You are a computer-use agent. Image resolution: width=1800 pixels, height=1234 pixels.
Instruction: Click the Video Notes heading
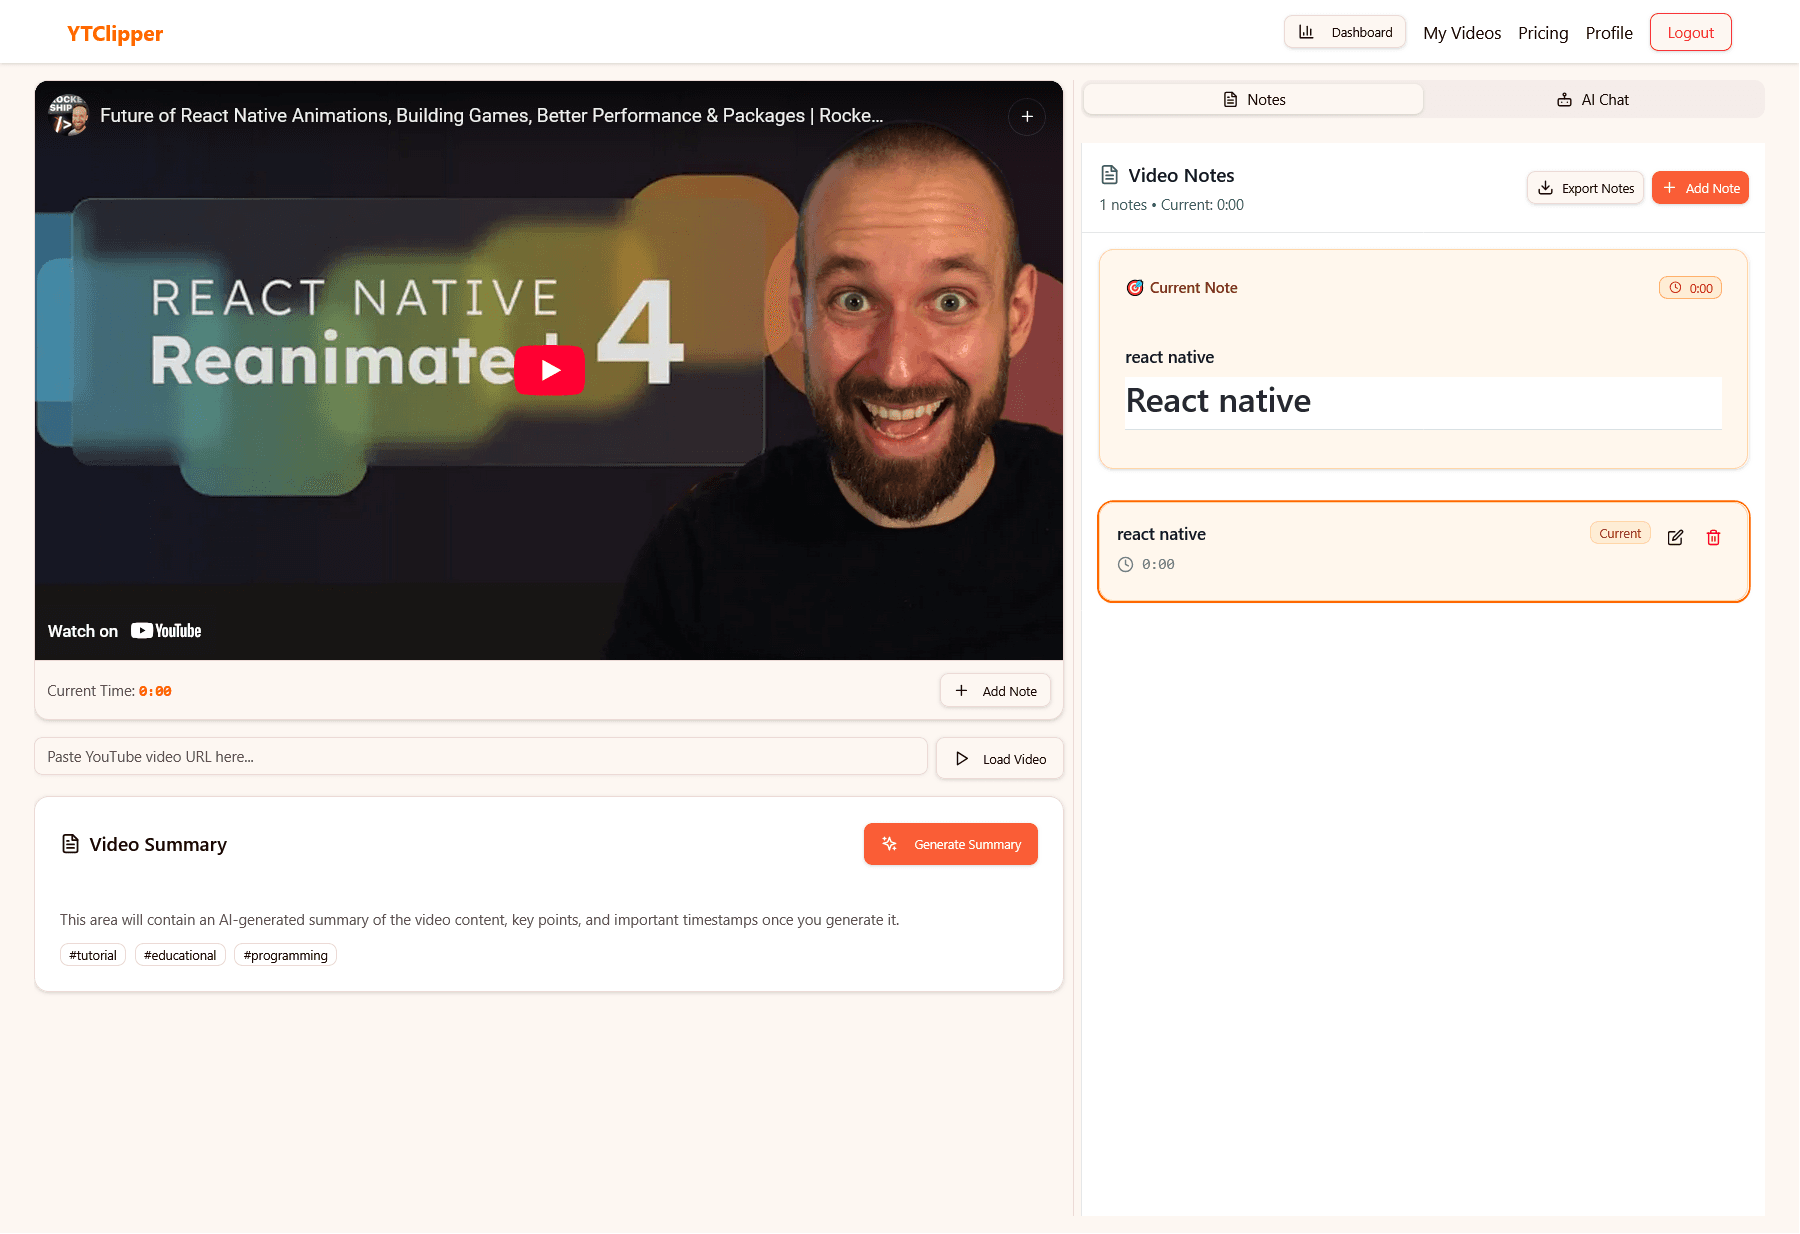[x=1181, y=175]
